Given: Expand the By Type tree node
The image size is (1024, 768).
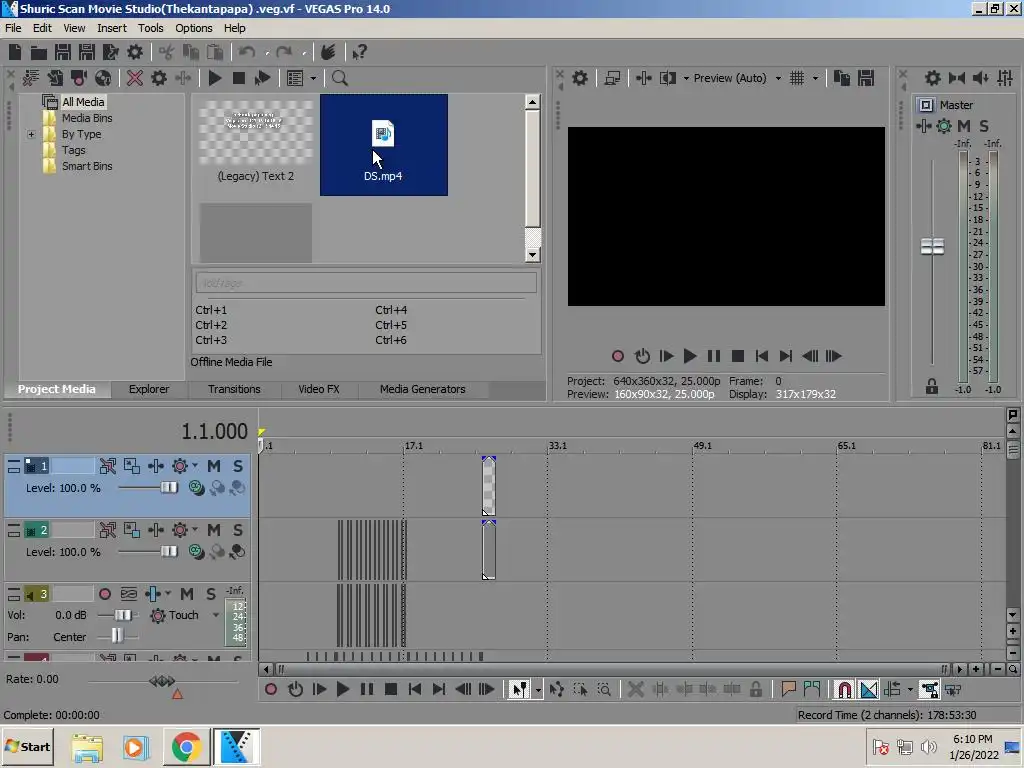Looking at the screenshot, I should [31, 135].
